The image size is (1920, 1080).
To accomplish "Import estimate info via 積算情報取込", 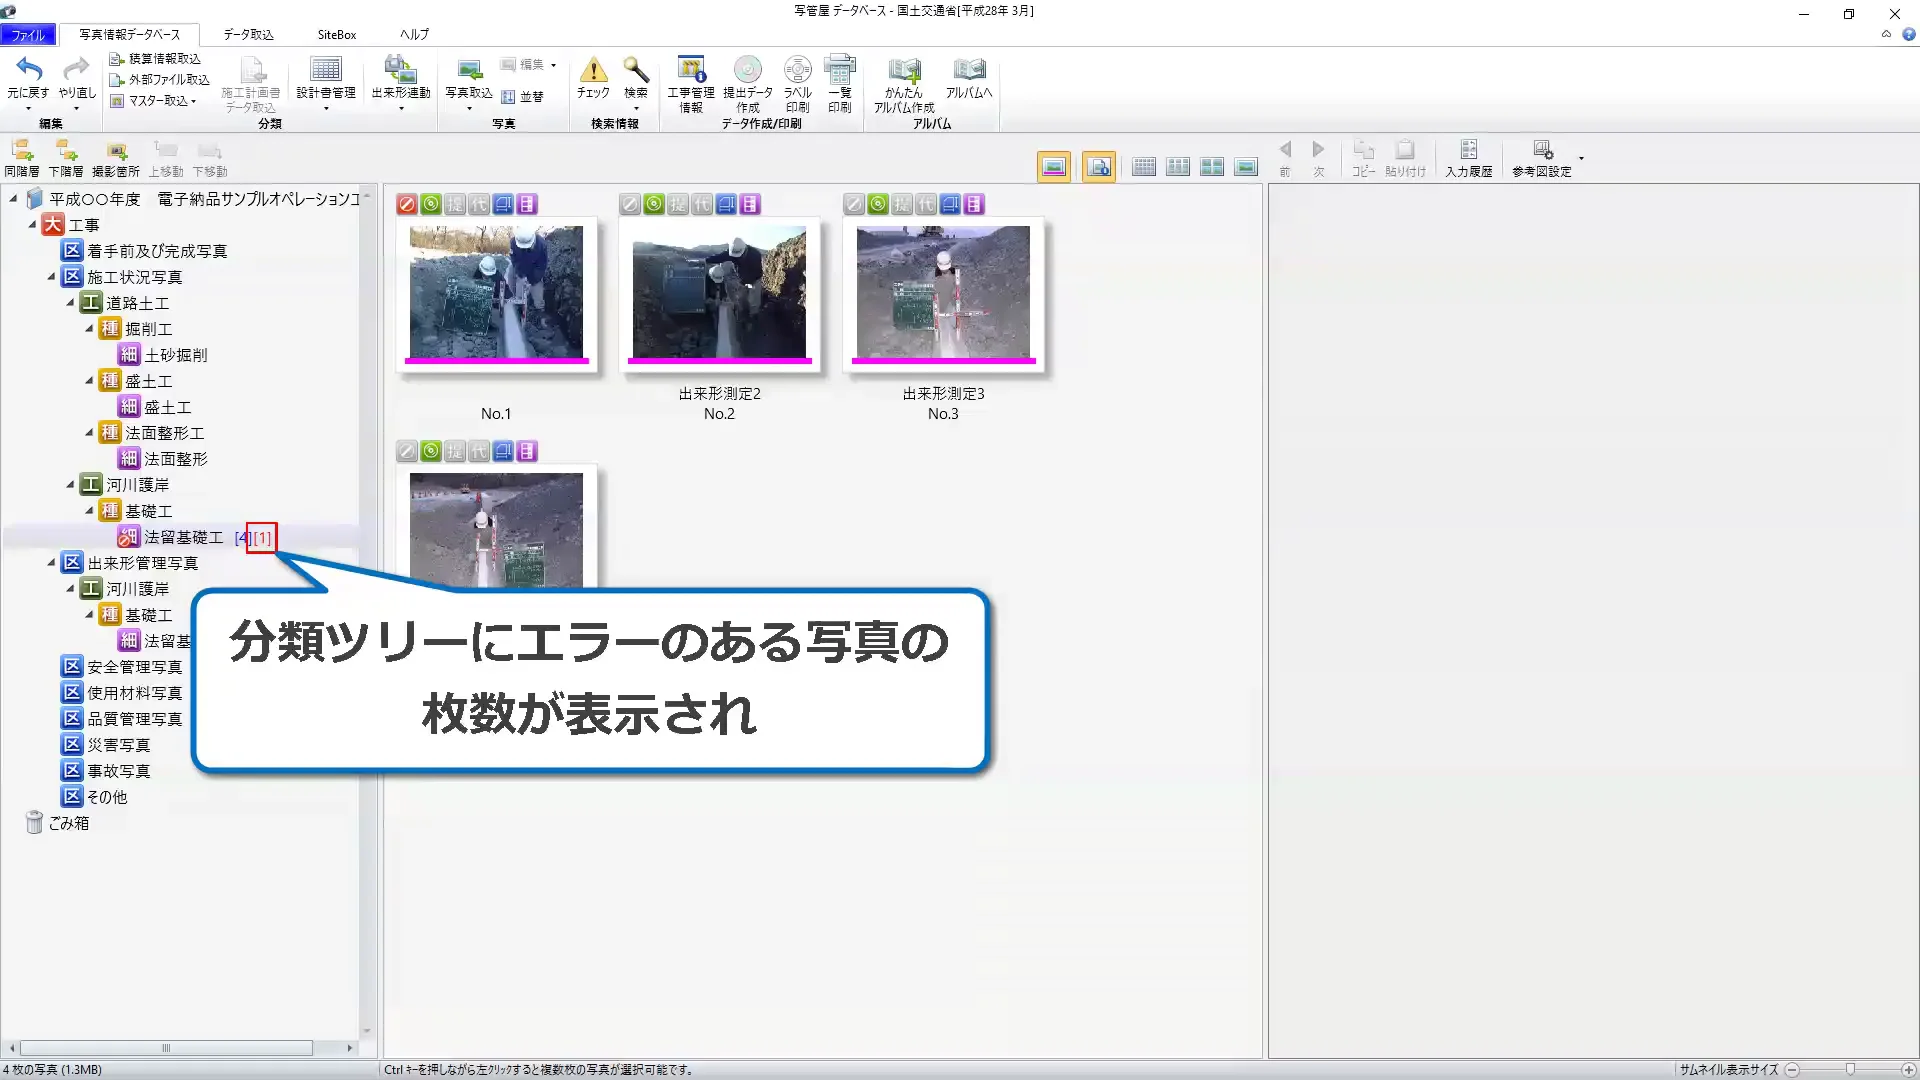I will pos(155,59).
